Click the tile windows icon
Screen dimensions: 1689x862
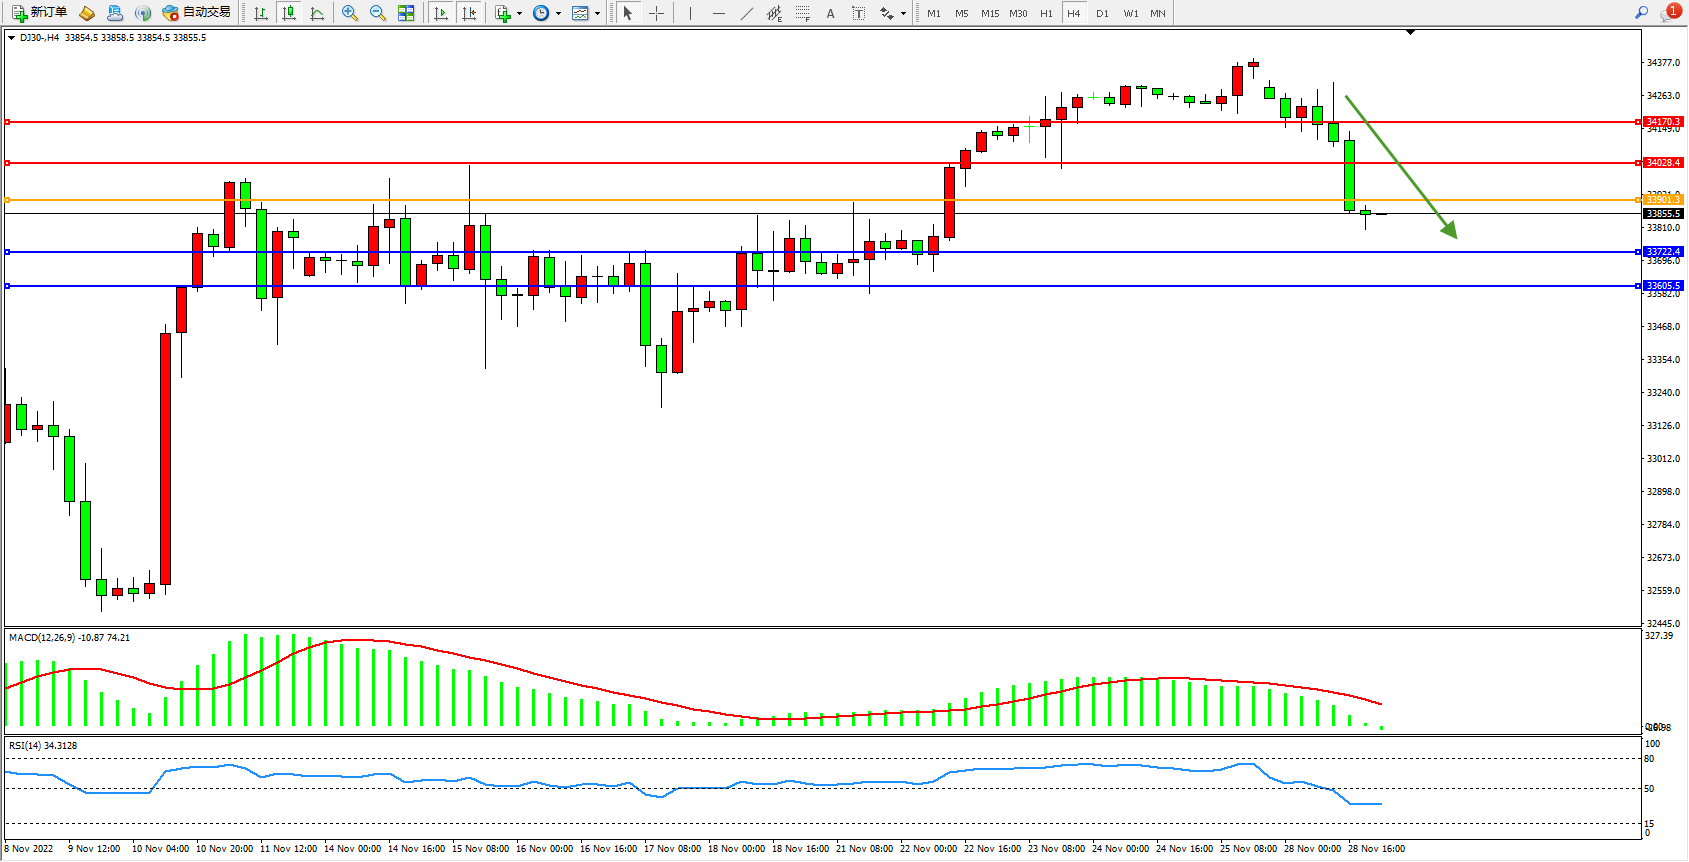click(406, 13)
